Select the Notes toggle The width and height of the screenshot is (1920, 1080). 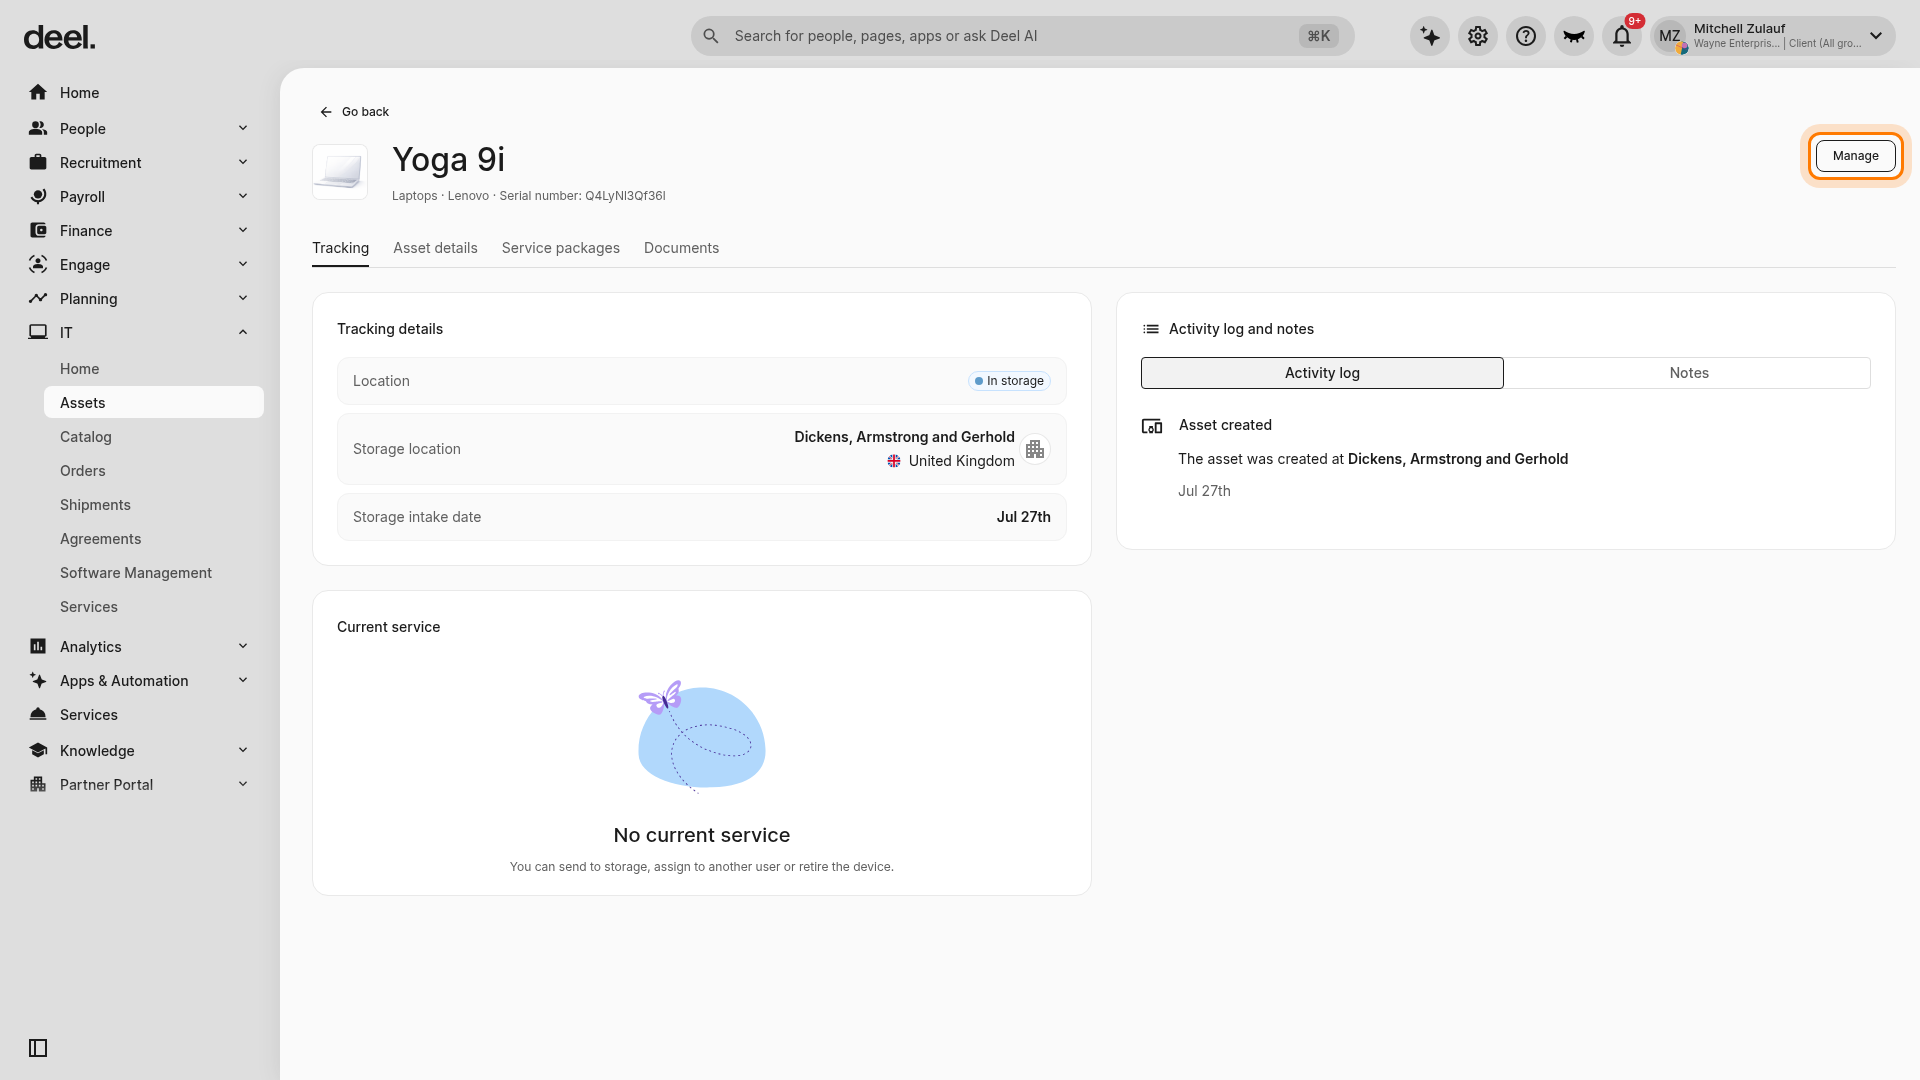[1688, 373]
